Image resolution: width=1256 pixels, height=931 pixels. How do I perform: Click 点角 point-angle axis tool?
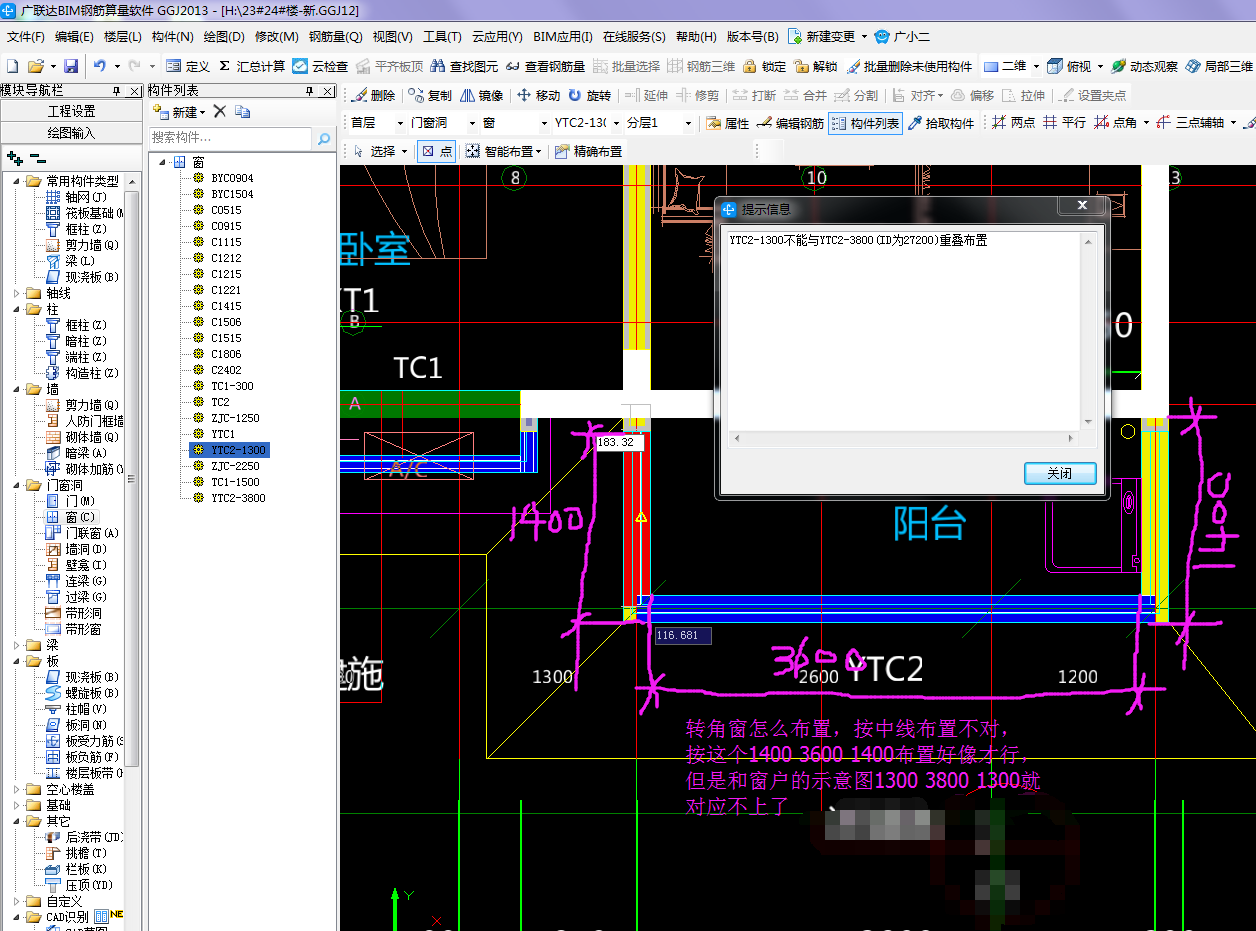(x=1114, y=123)
